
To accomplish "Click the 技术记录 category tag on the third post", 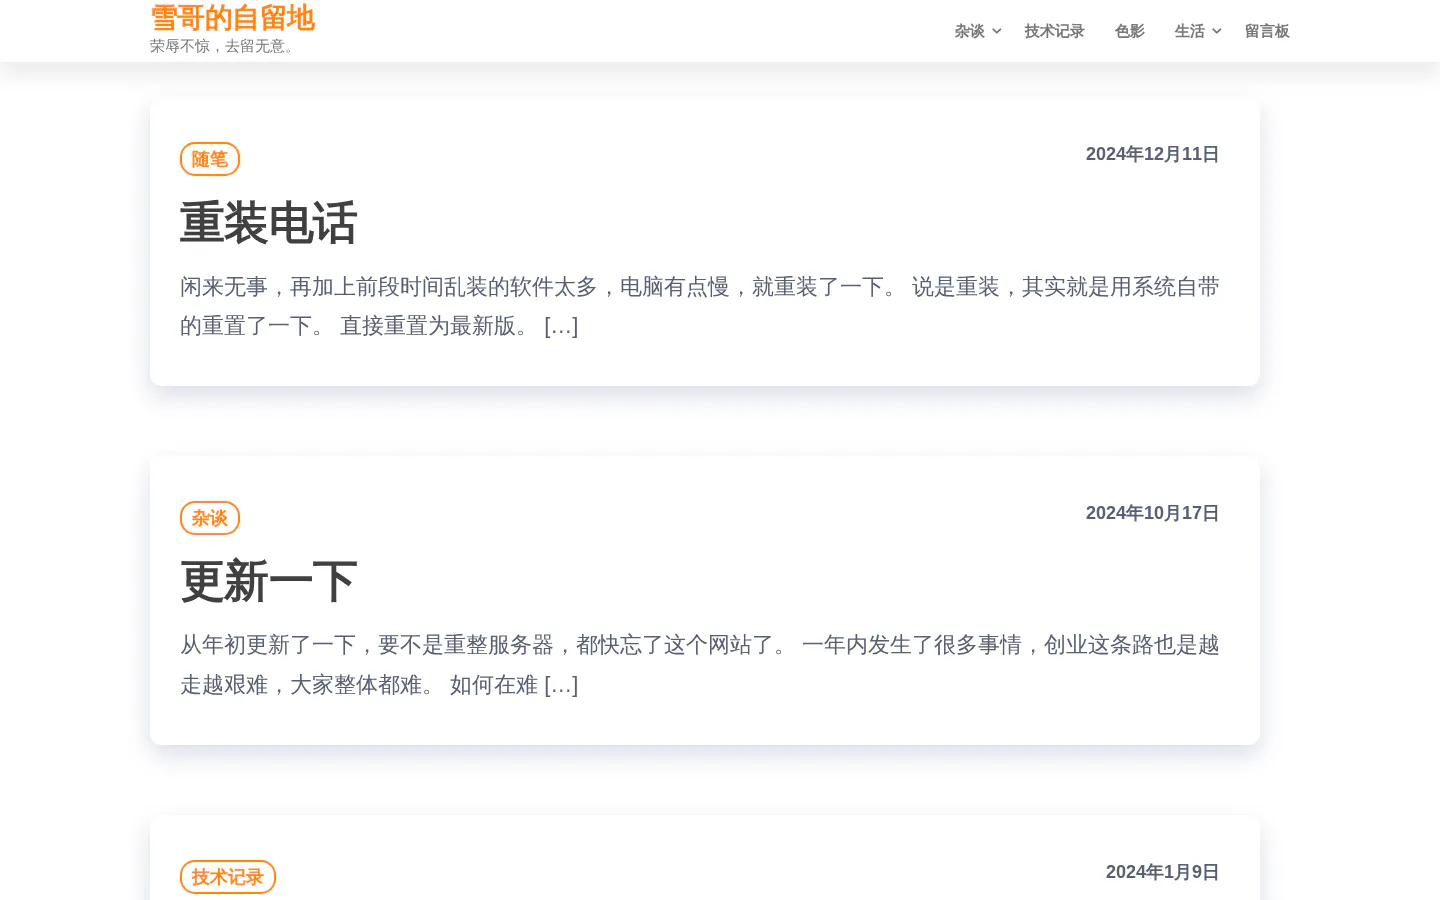I will pyautogui.click(x=228, y=877).
